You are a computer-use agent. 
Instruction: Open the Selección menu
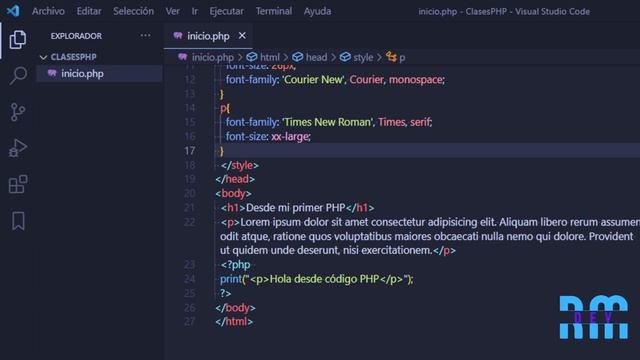(x=133, y=11)
